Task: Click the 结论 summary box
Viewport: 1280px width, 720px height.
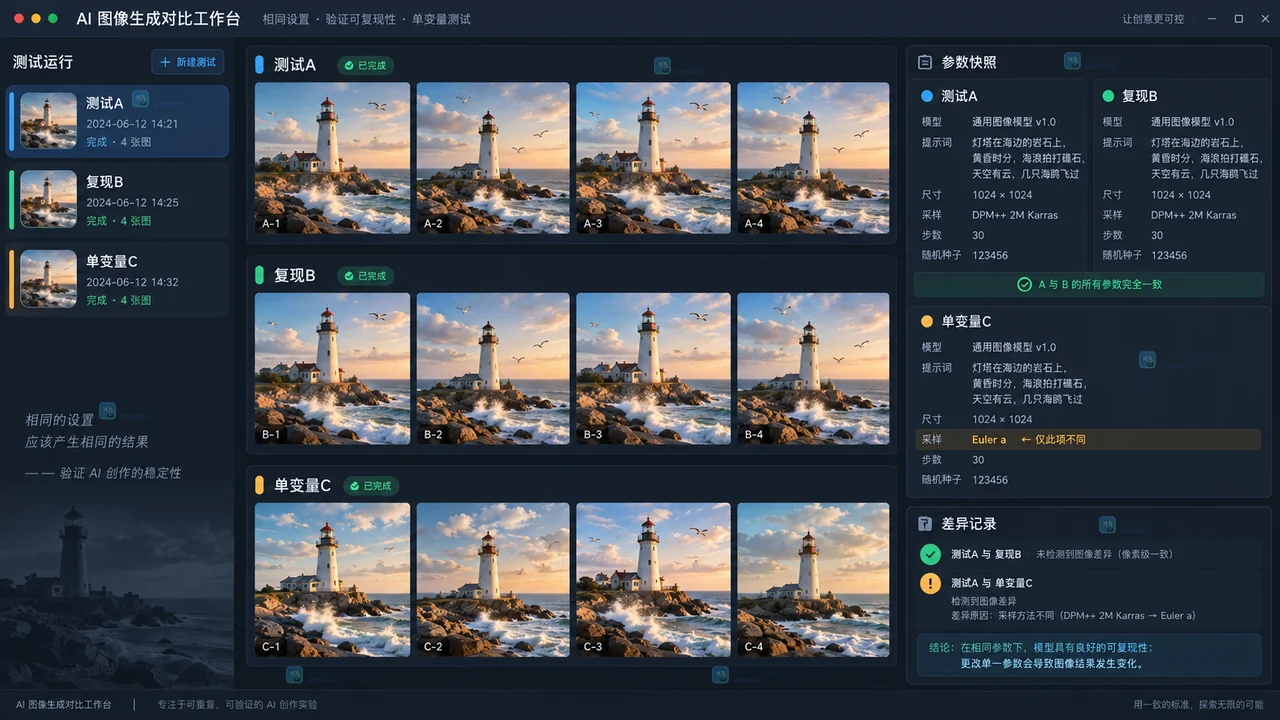Action: click(x=1088, y=655)
